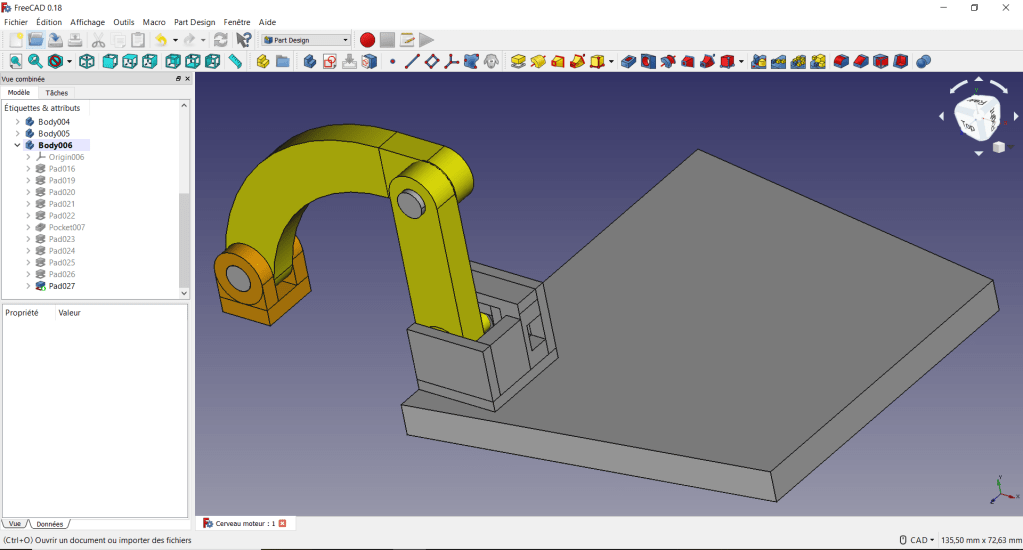This screenshot has width=1023, height=550.
Task: Click the Boolean operation icon
Action: coord(923,62)
